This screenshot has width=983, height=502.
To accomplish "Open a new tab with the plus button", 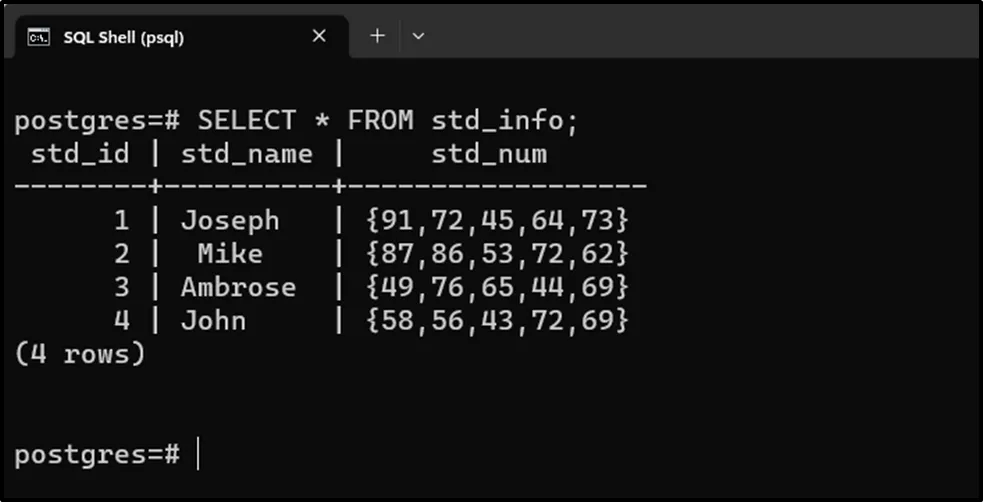I will 377,36.
